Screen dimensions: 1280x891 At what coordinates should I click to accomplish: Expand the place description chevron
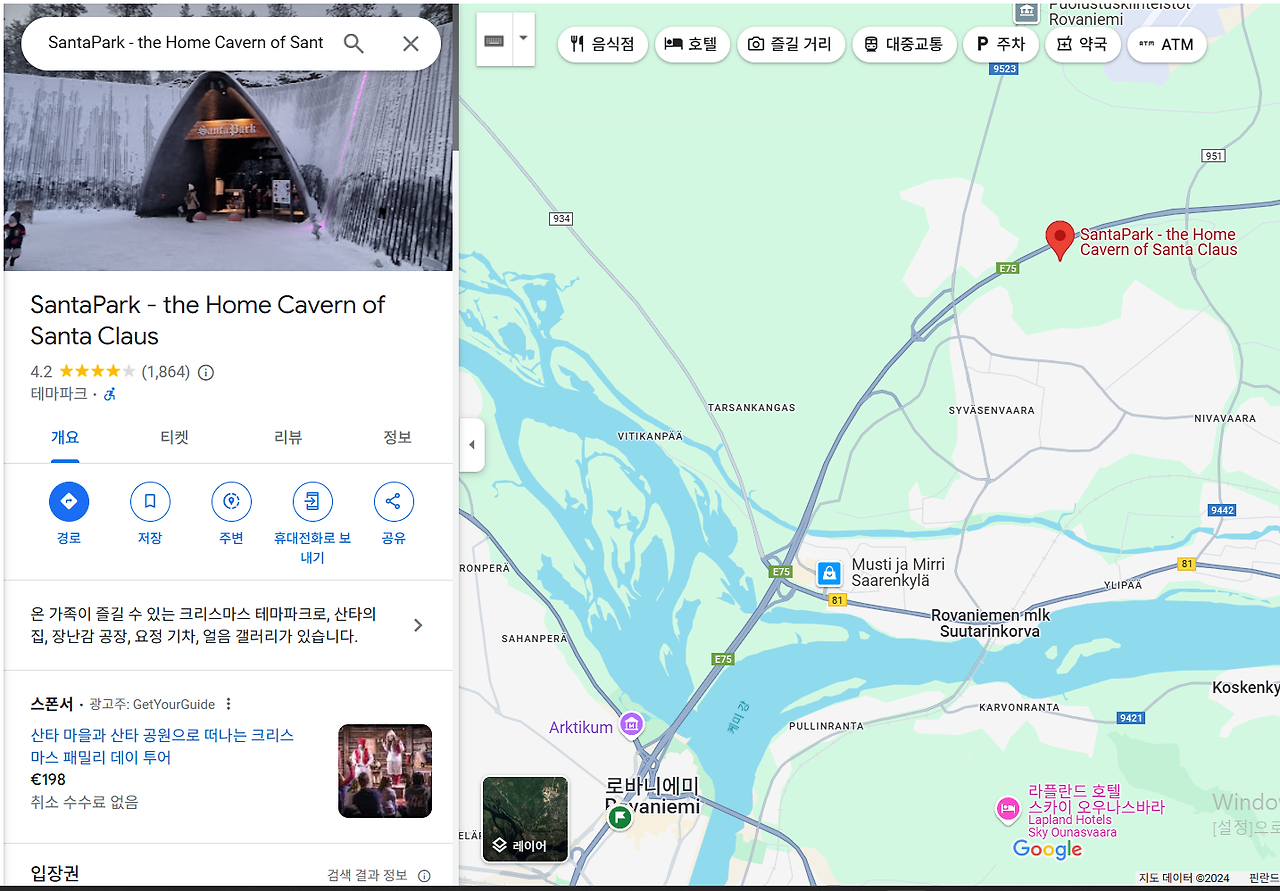click(x=418, y=625)
